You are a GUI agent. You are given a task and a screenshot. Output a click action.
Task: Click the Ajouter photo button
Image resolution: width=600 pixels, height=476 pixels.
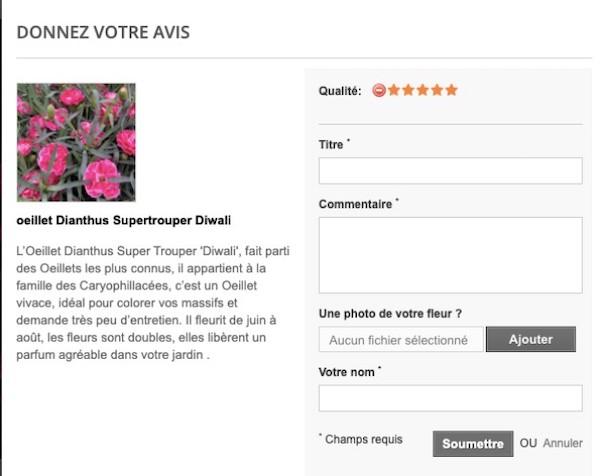531,339
